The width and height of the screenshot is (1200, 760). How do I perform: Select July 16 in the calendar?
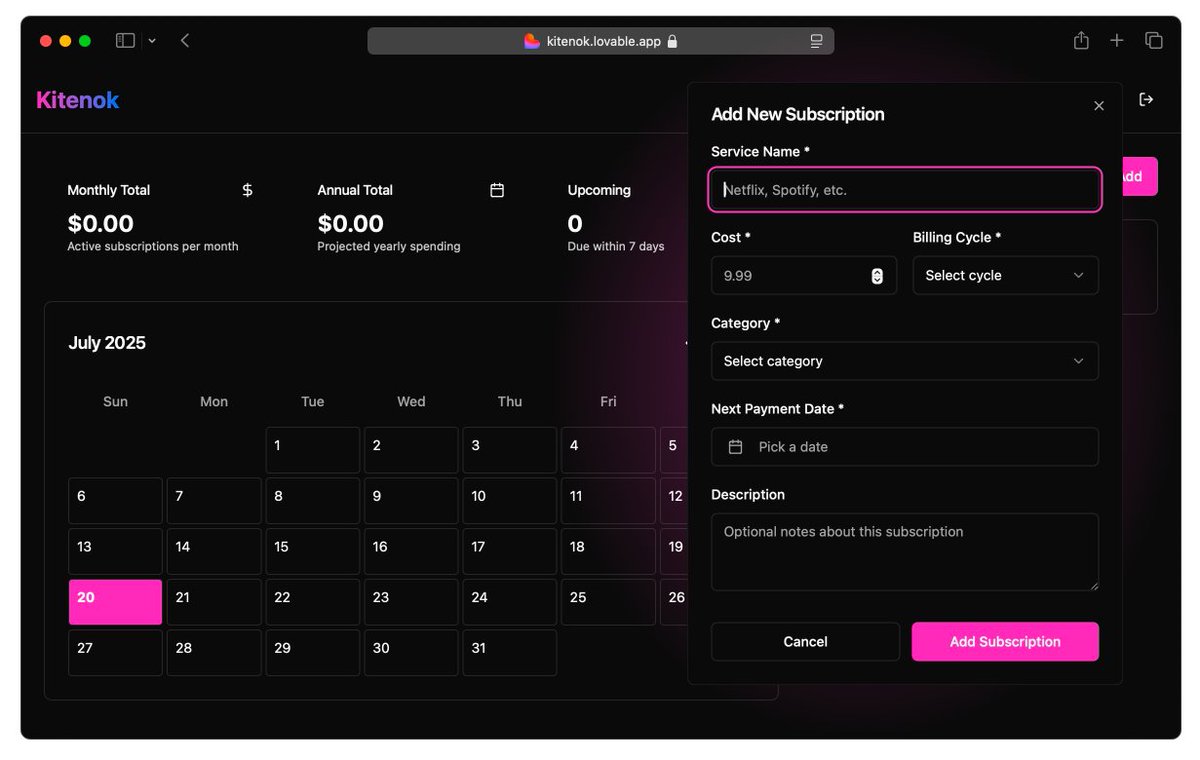[411, 551]
